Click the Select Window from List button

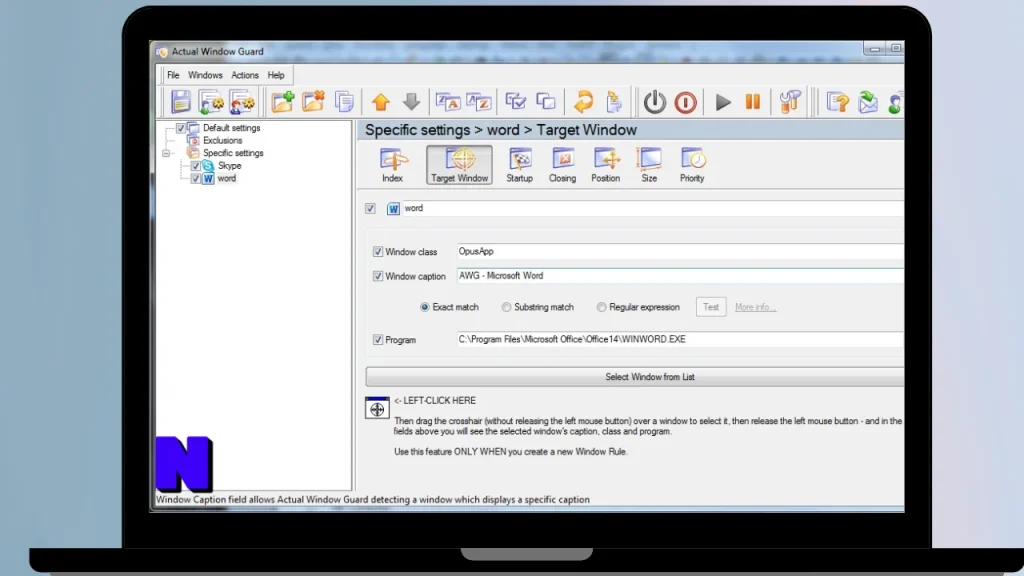(635, 377)
